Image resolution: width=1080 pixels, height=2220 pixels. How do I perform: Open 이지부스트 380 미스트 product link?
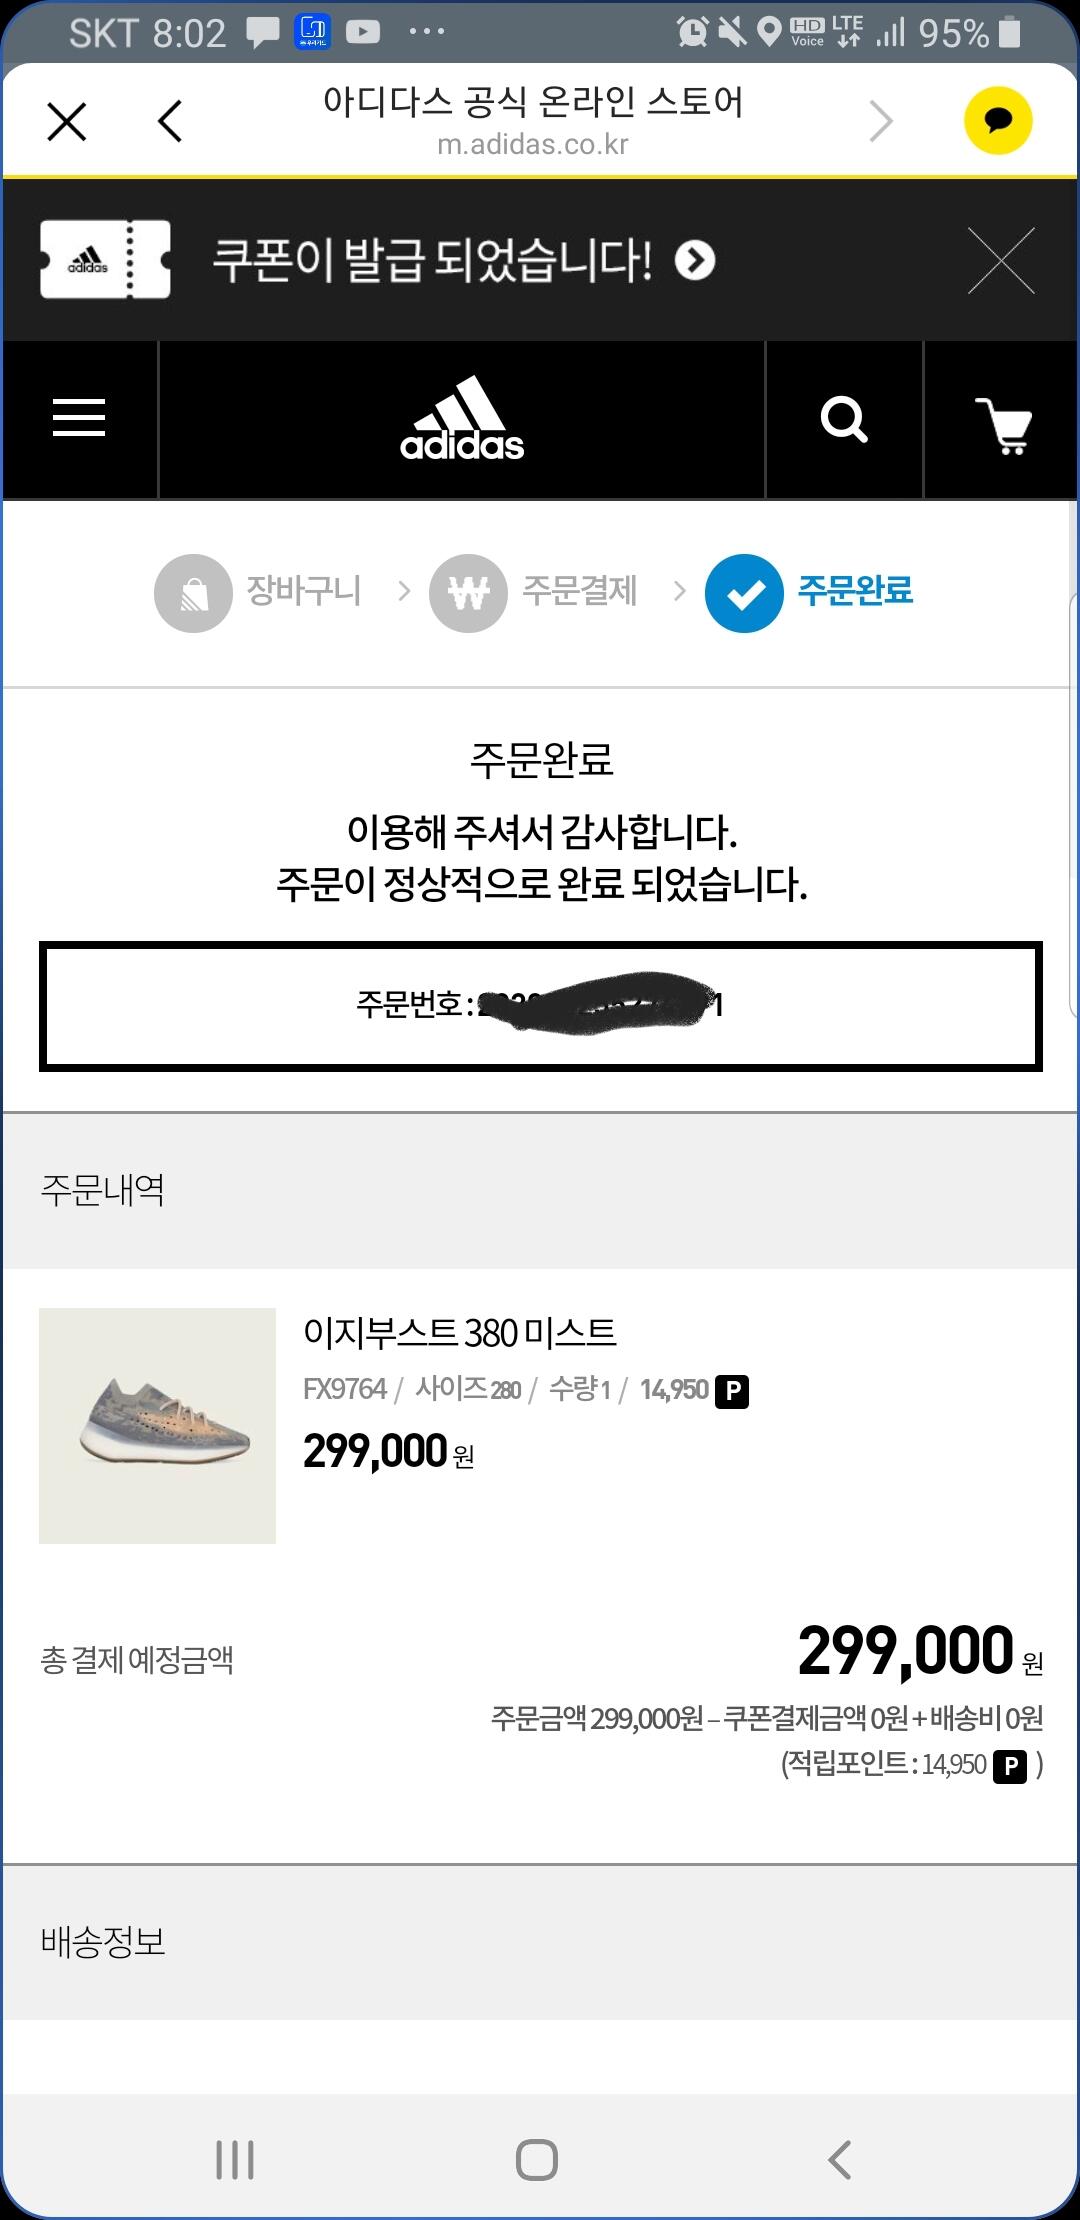[460, 1332]
